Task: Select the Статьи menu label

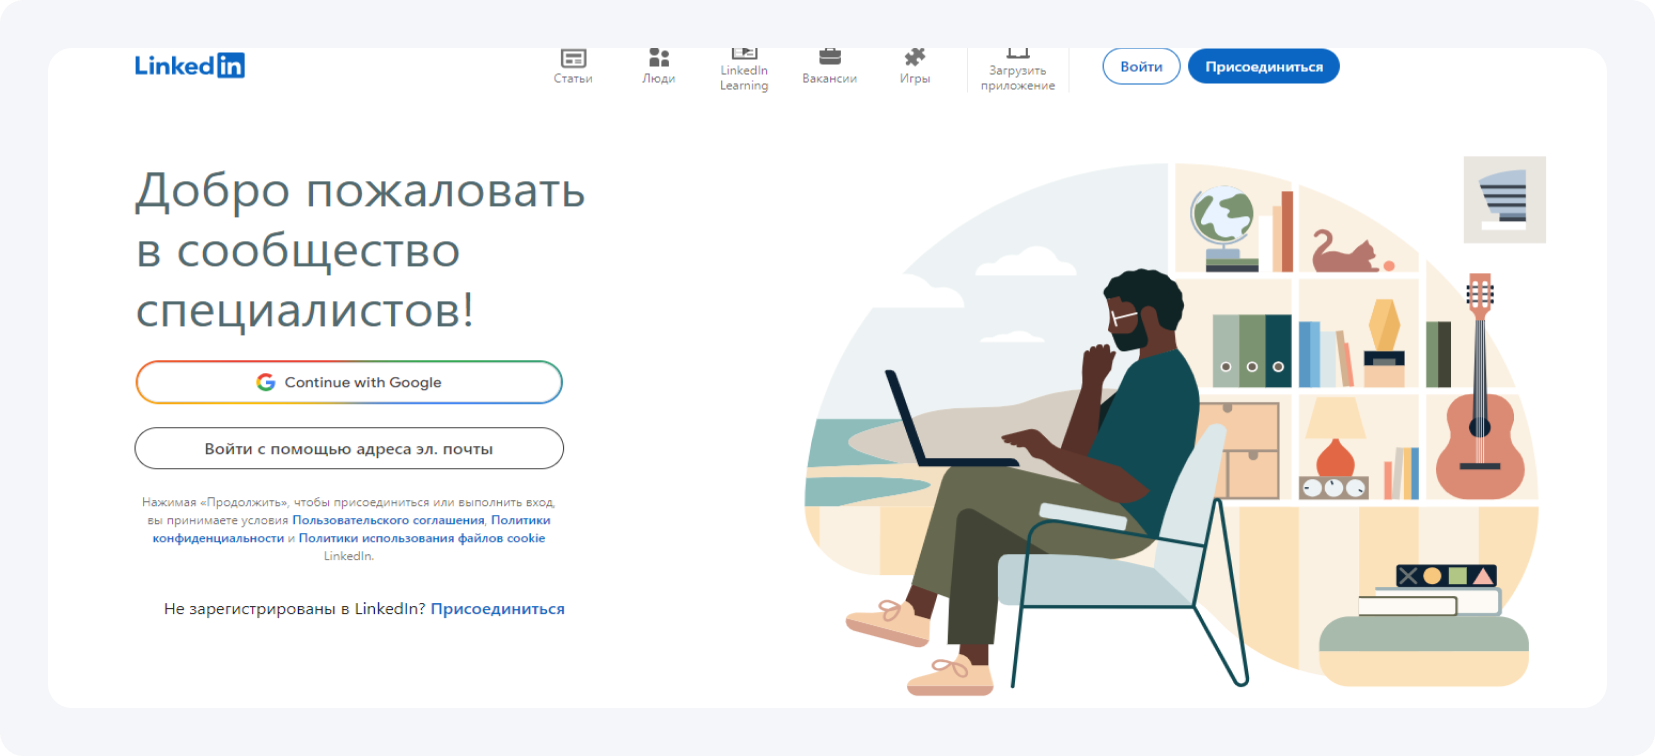Action: (573, 78)
